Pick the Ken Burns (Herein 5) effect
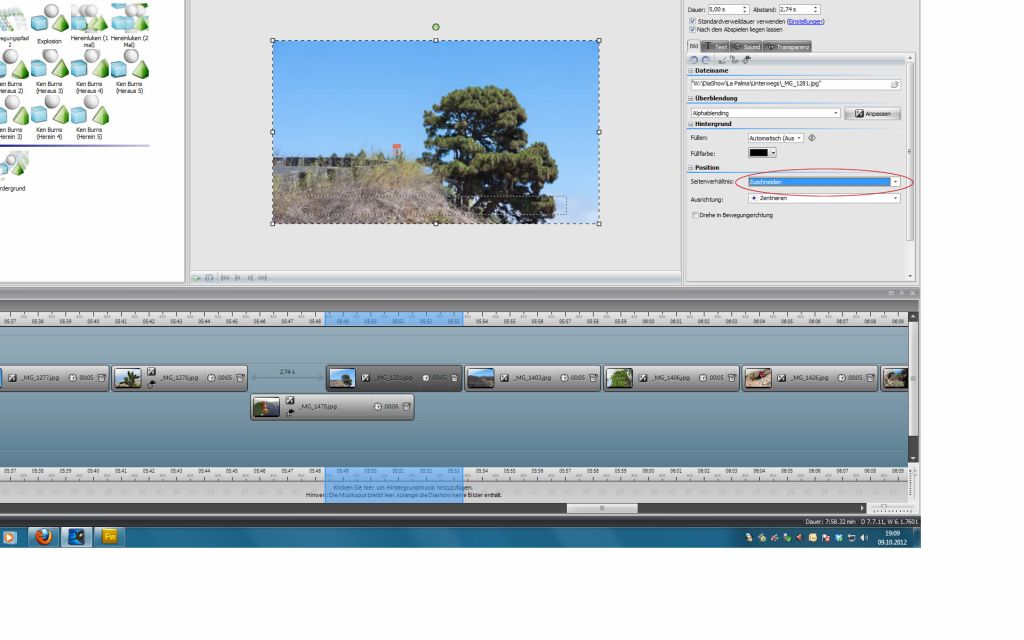 tap(88, 111)
